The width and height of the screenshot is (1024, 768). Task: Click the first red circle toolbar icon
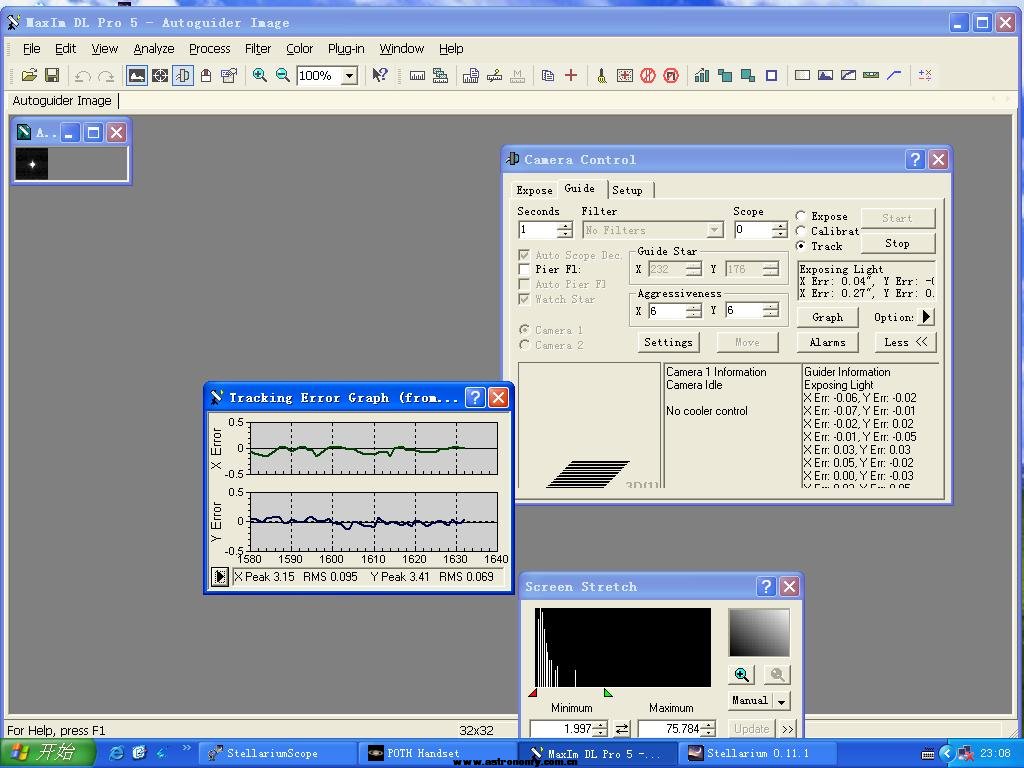(x=648, y=75)
